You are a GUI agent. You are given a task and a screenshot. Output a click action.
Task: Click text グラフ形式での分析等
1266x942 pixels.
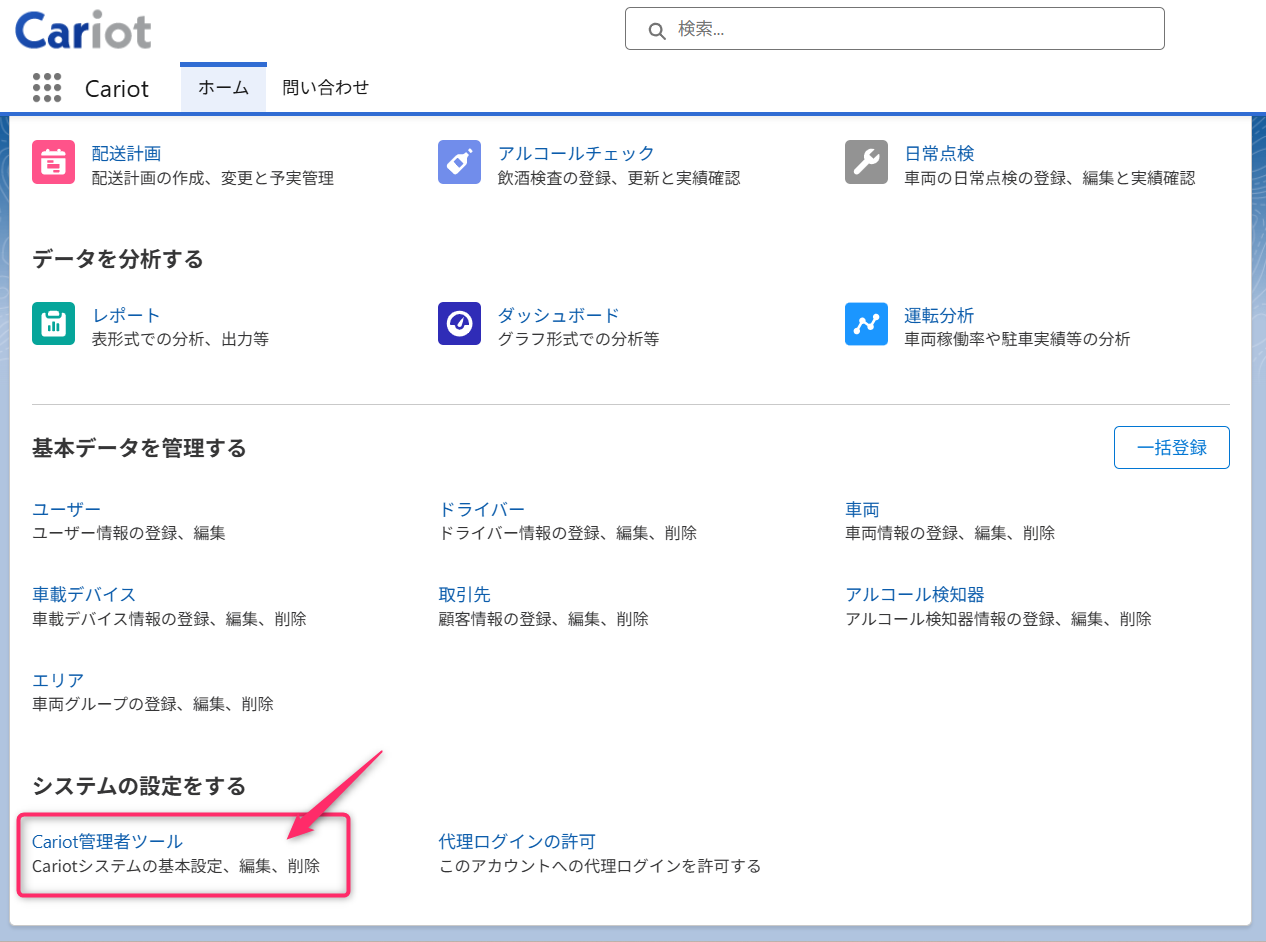(579, 340)
